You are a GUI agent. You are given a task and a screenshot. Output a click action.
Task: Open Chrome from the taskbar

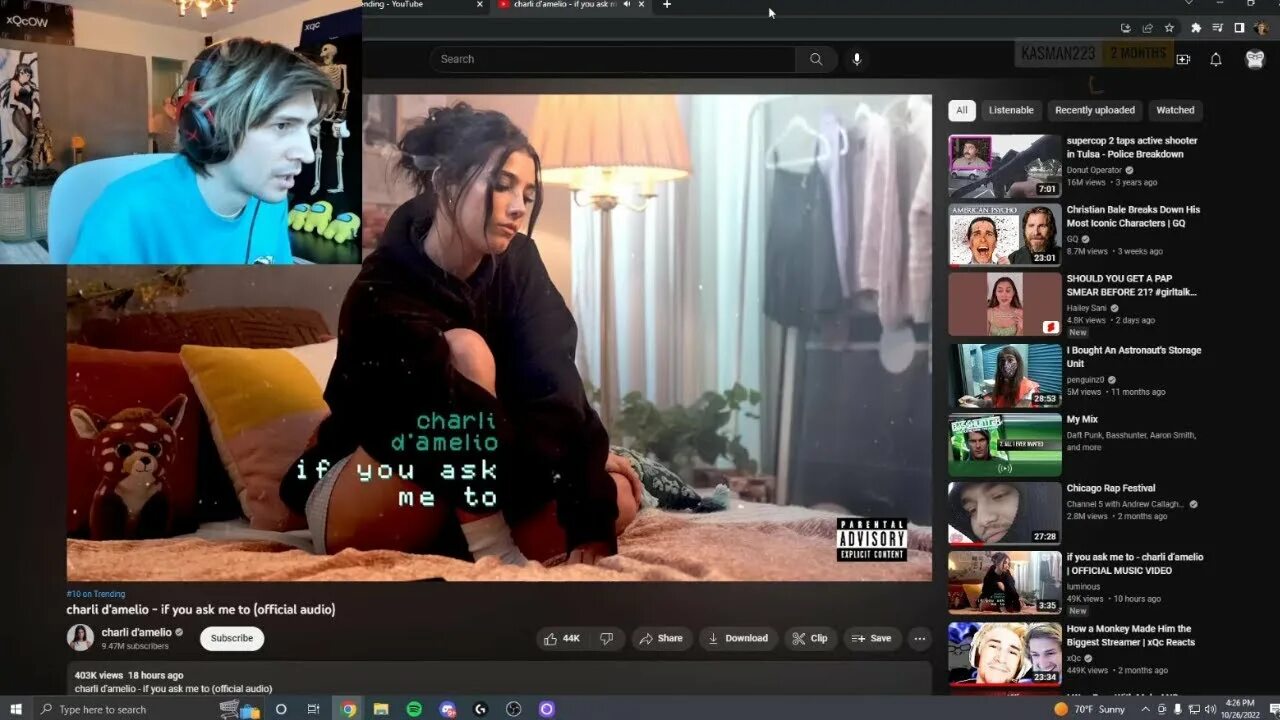point(348,709)
